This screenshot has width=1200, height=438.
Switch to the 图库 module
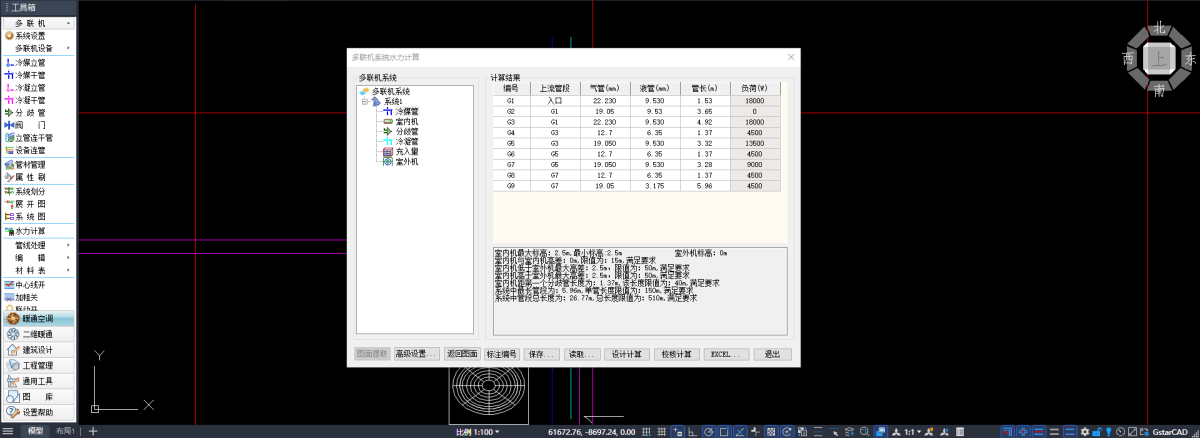click(39, 396)
